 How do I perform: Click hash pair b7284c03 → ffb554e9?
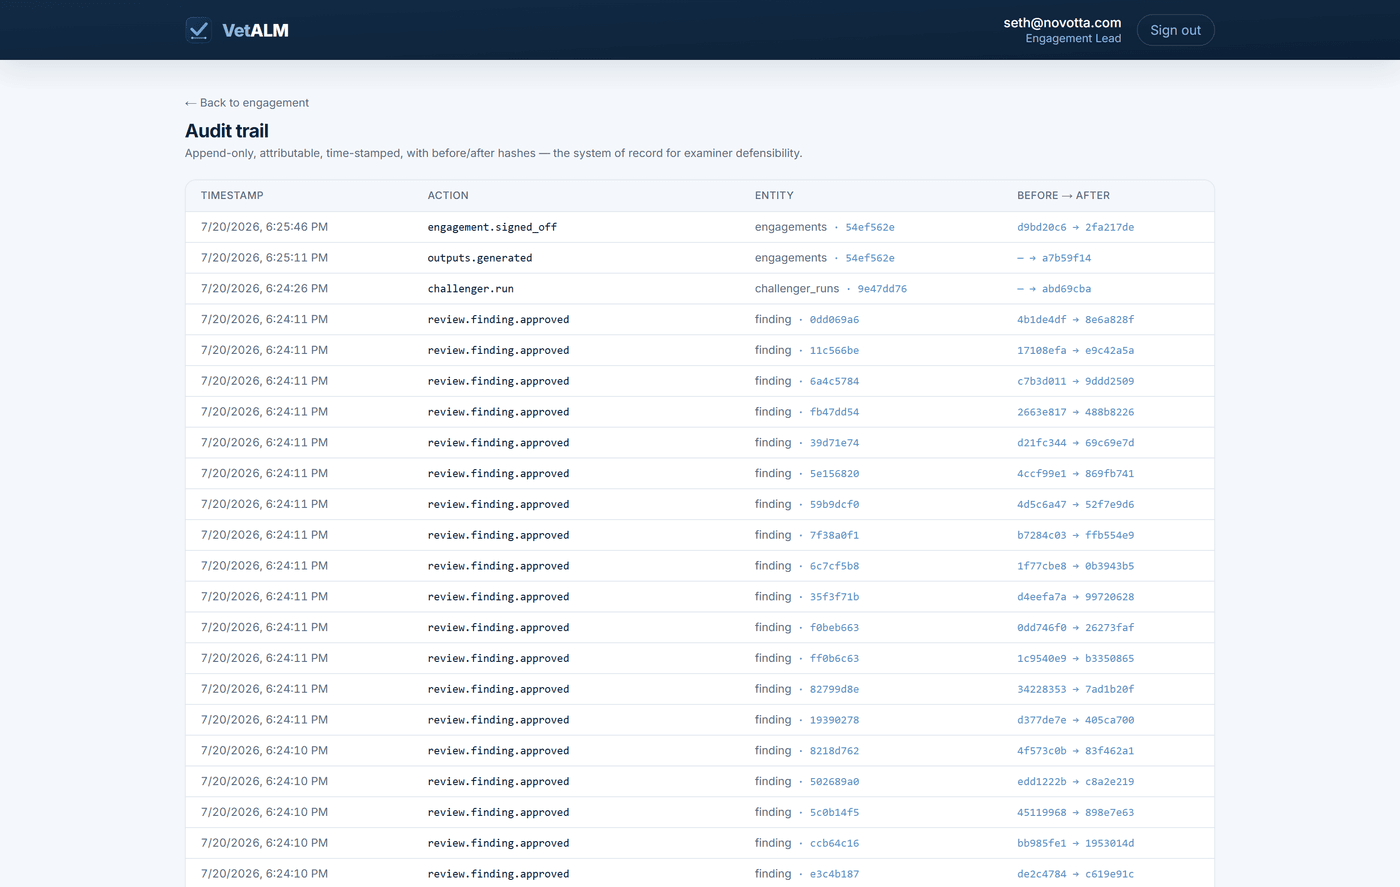point(1075,535)
